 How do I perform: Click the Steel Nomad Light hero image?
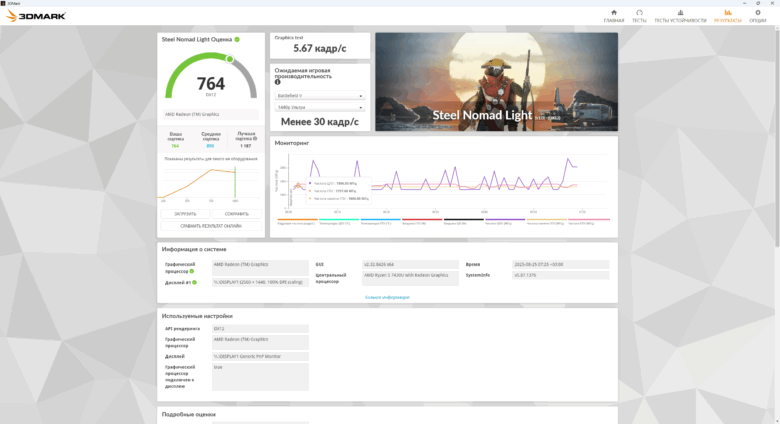[496, 82]
